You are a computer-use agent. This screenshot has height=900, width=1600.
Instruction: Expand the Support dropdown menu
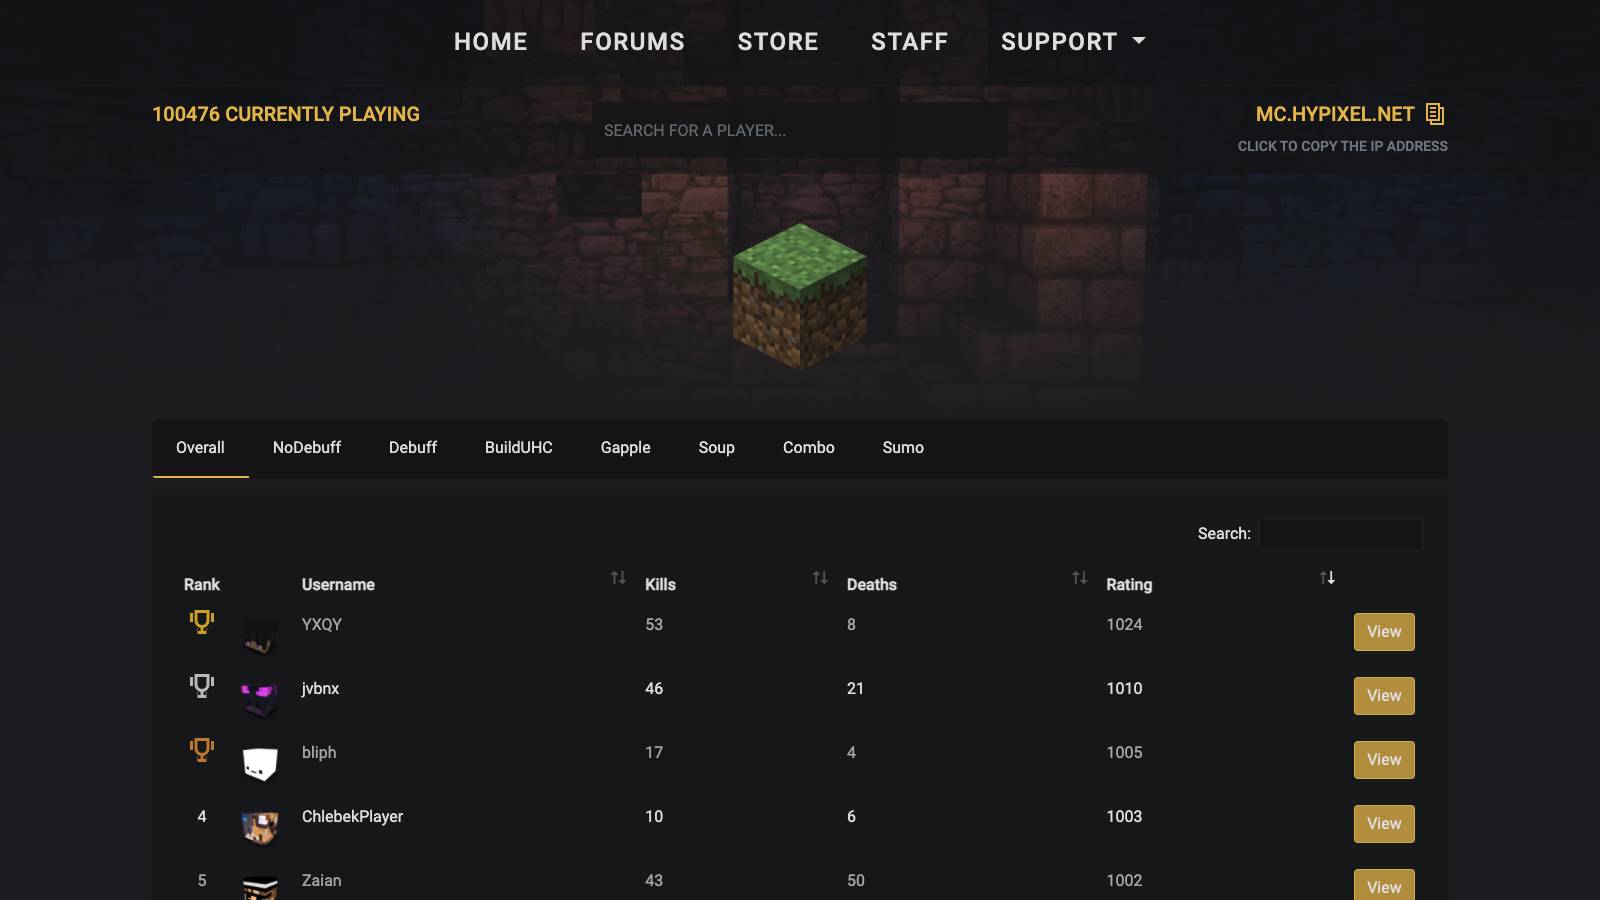(1073, 42)
